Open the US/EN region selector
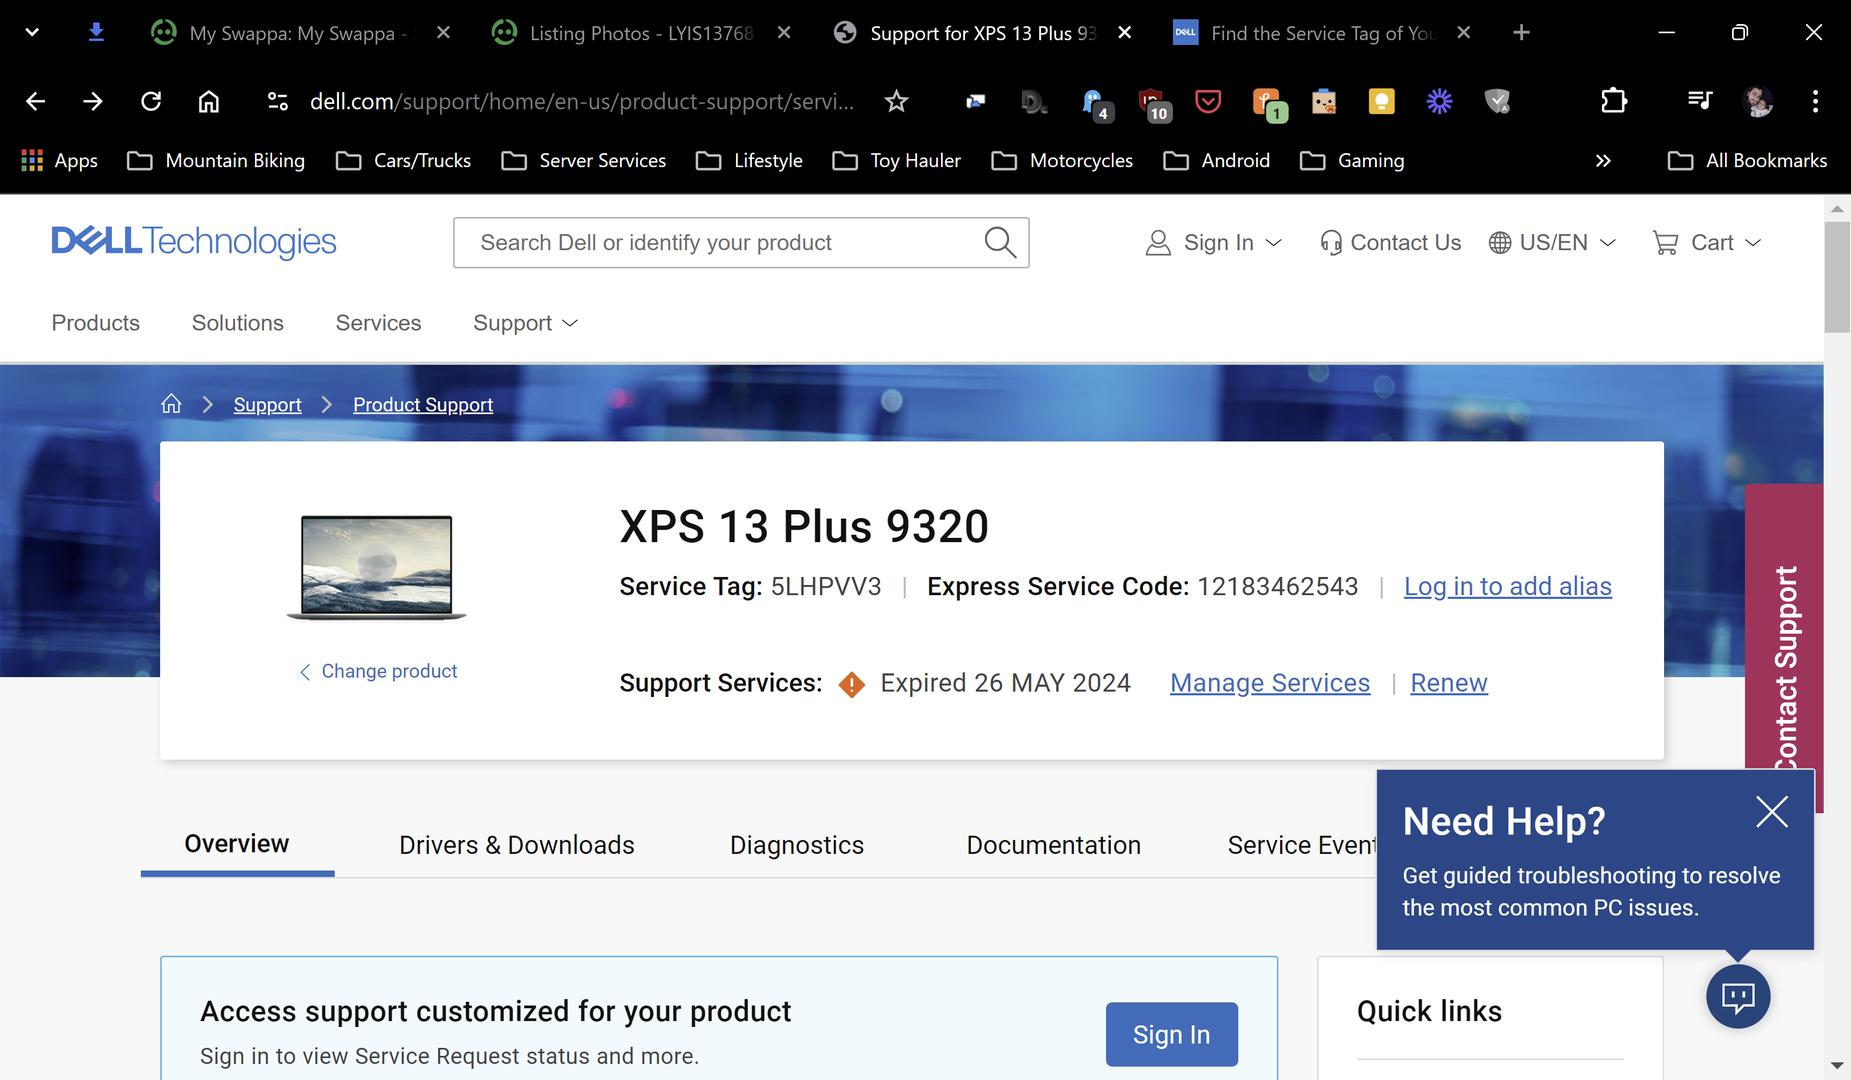1851x1080 pixels. [1552, 243]
